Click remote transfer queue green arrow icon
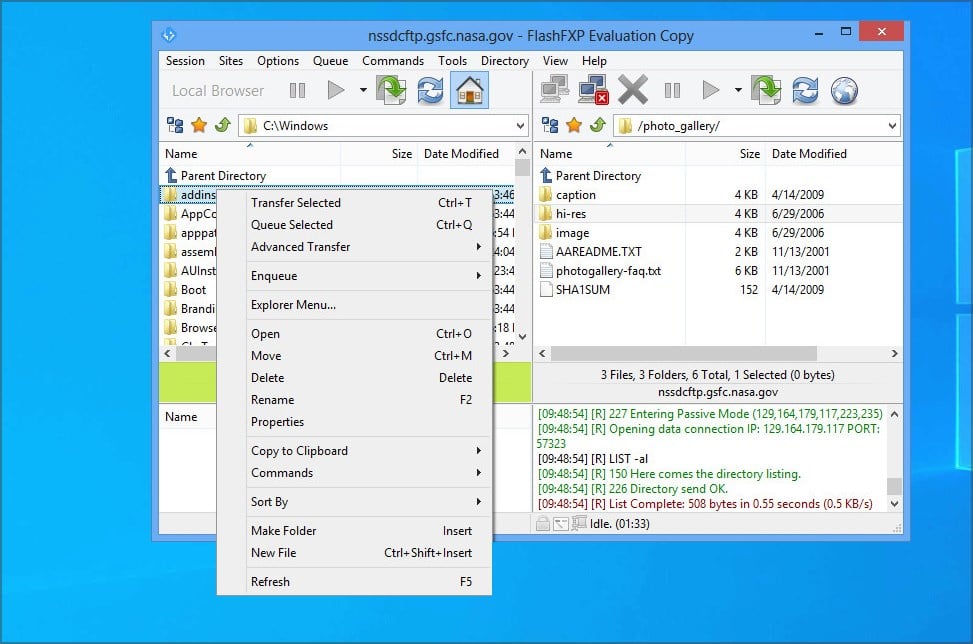Screen dimensions: 973x644 click(x=766, y=91)
